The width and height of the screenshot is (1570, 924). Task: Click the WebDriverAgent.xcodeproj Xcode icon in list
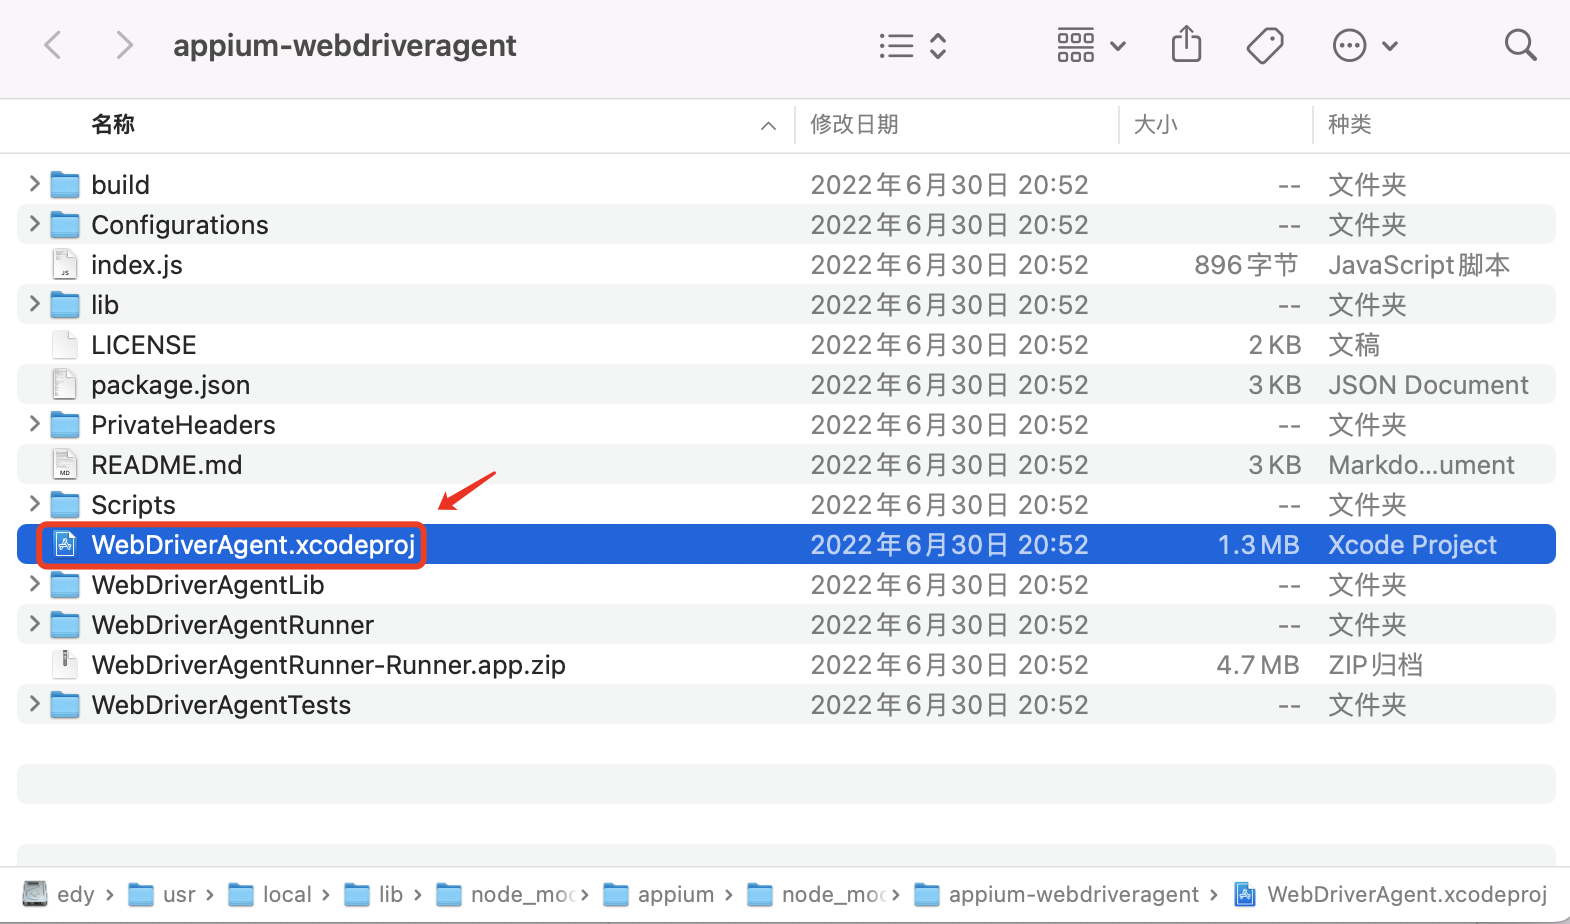click(65, 544)
